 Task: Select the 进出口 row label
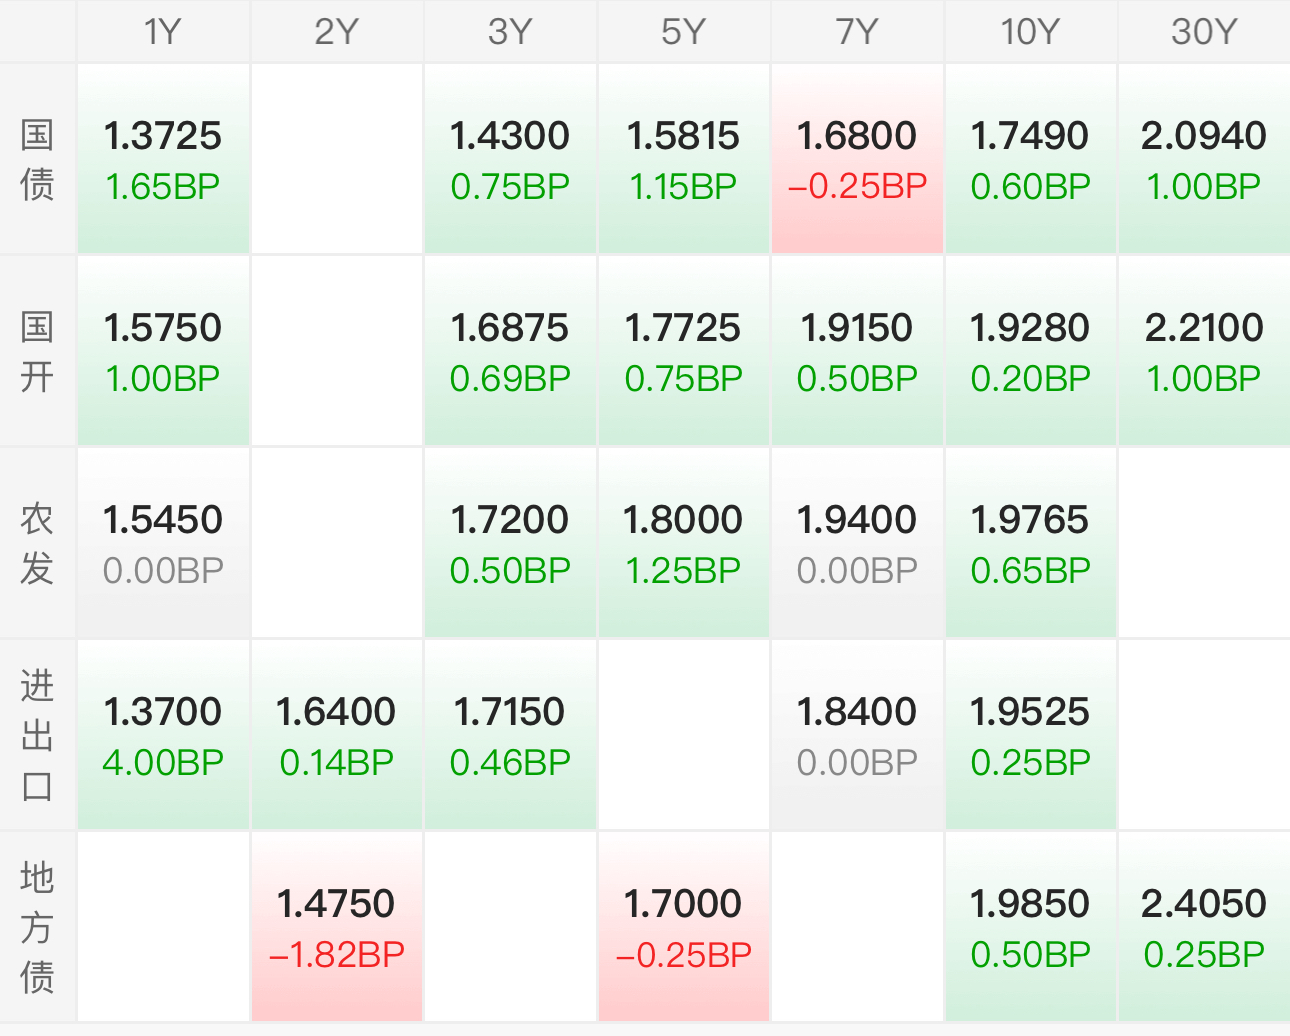(x=37, y=736)
